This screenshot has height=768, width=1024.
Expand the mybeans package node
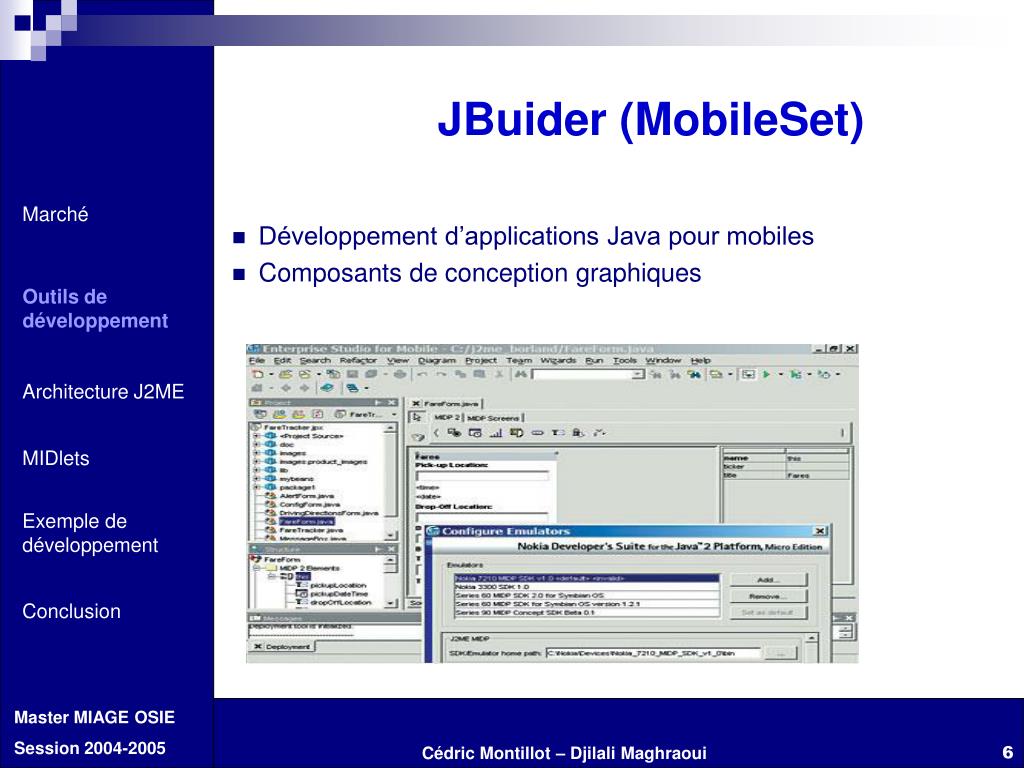point(256,479)
